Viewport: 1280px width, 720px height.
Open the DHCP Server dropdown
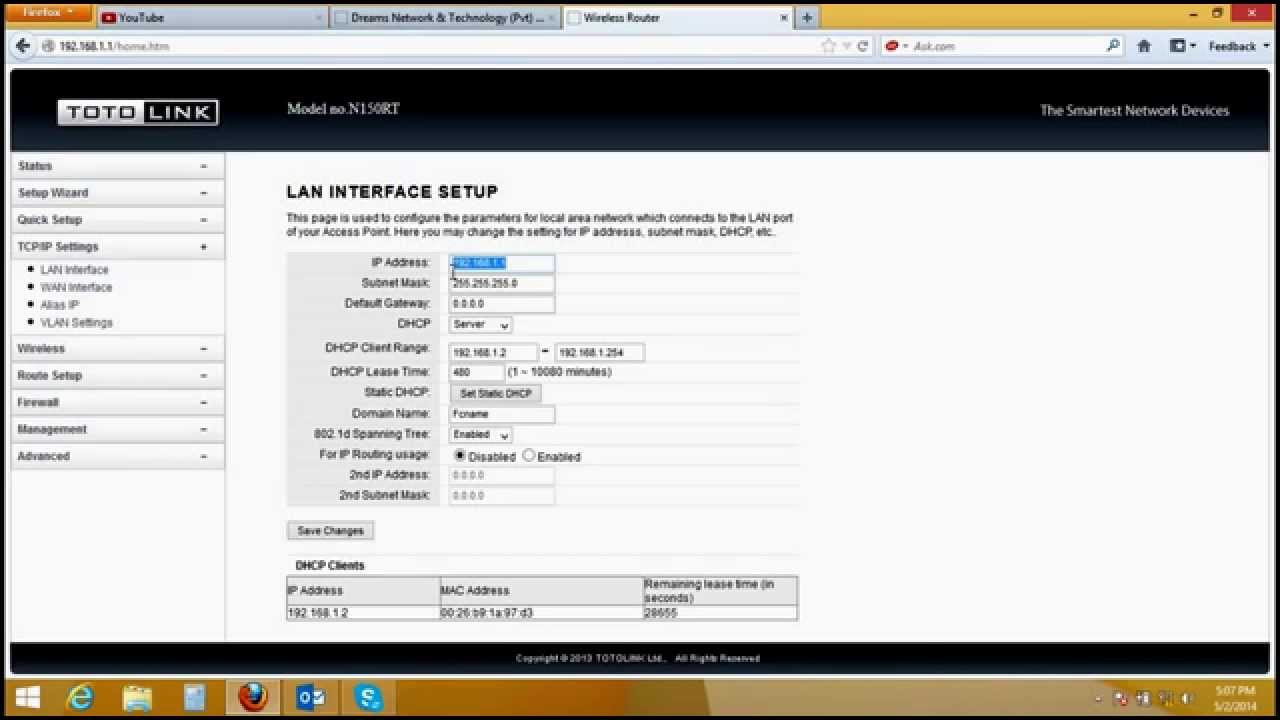[481, 325]
